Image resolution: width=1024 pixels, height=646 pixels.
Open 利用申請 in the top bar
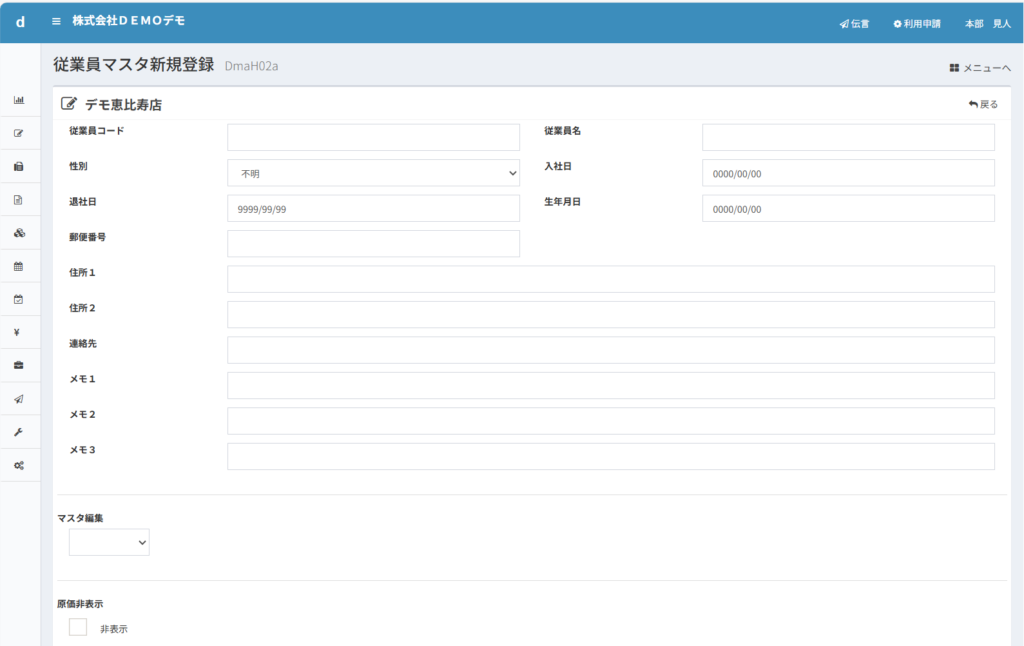click(917, 23)
